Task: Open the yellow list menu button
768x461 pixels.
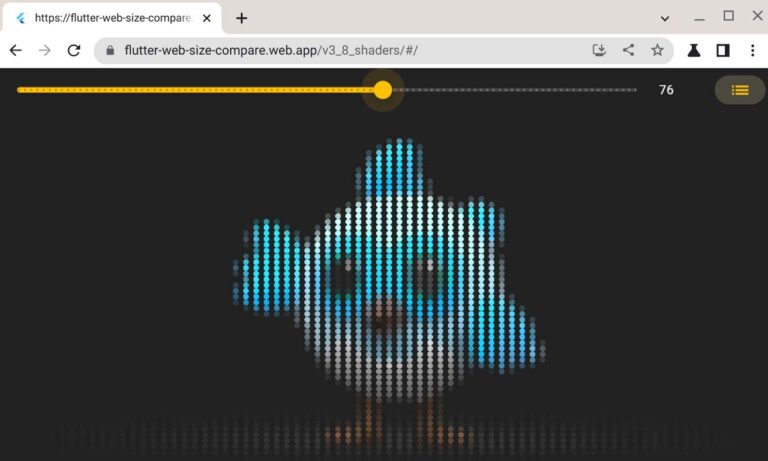Action: point(740,90)
